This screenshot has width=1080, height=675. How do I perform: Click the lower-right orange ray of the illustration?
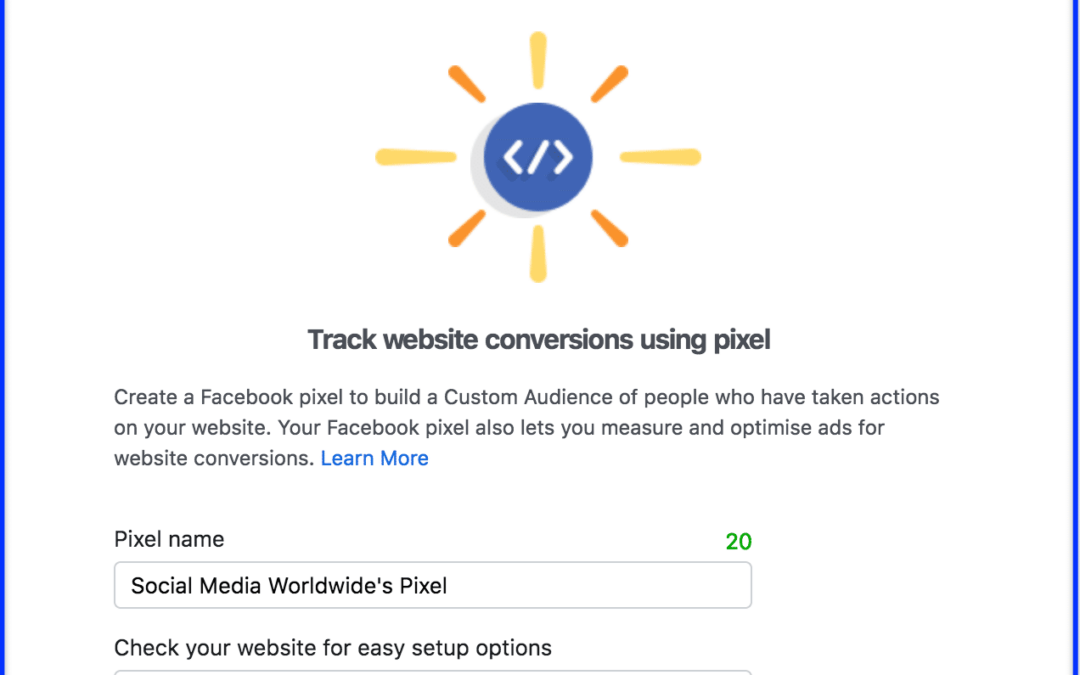pos(610,229)
